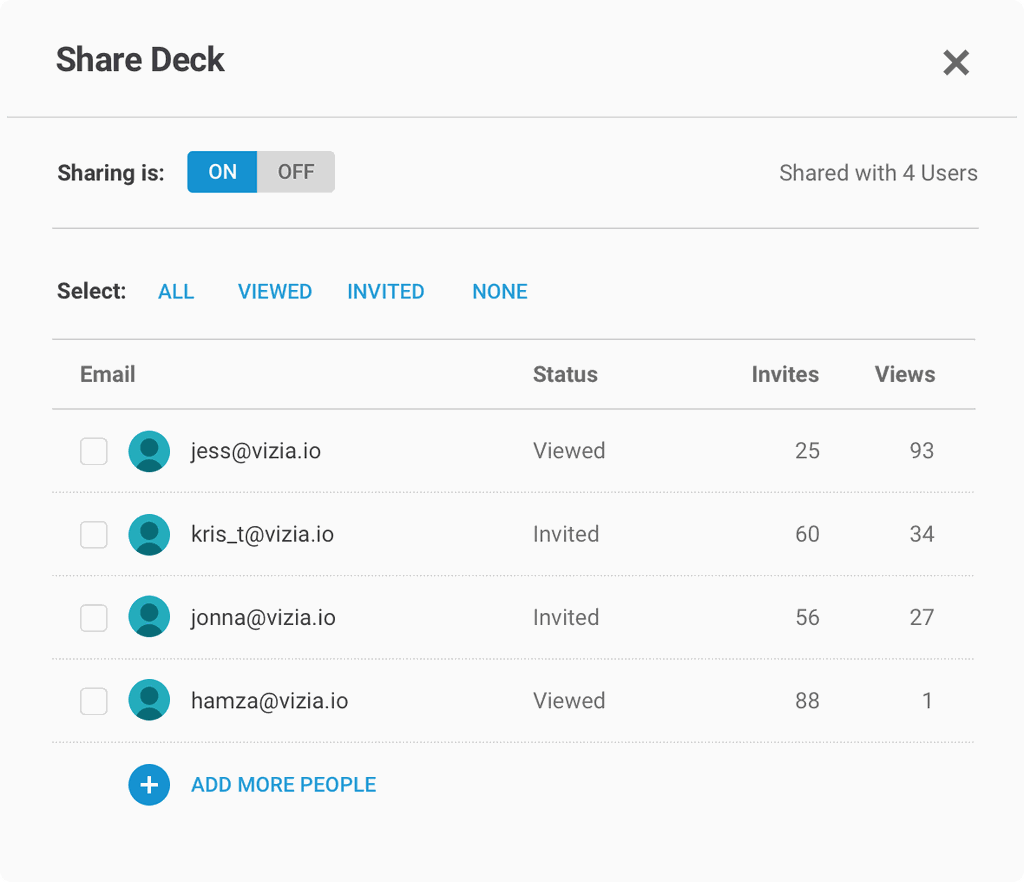The height and width of the screenshot is (882, 1024).
Task: Click the avatar icon for jonna@vizia.io
Action: tap(149, 618)
